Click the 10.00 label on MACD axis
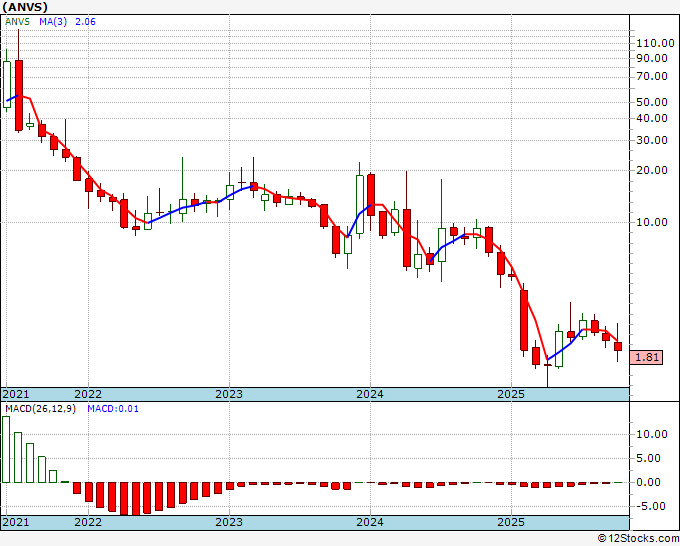 [x=652, y=434]
